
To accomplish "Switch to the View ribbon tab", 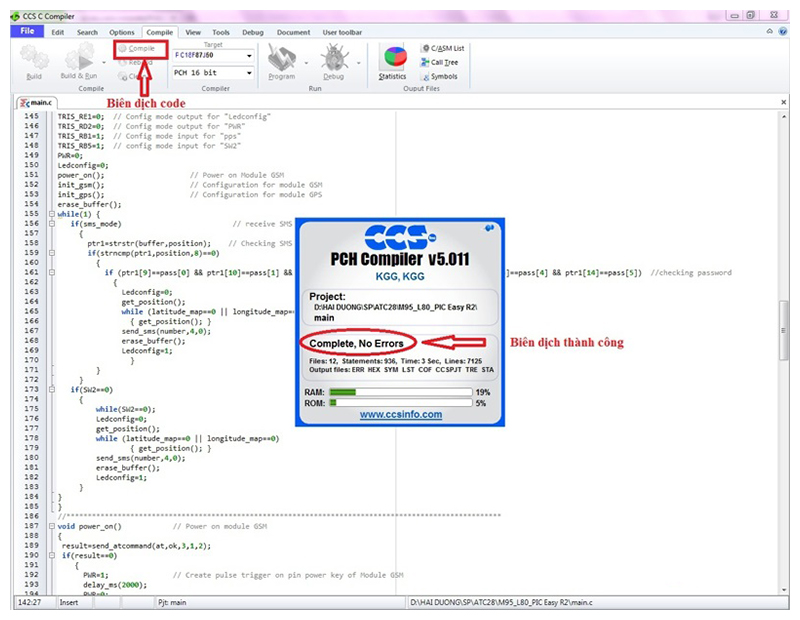I will (x=193, y=32).
